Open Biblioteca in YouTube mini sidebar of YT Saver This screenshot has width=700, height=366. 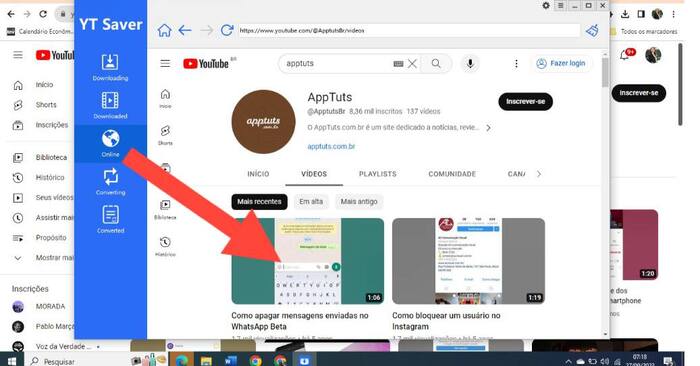(x=165, y=209)
